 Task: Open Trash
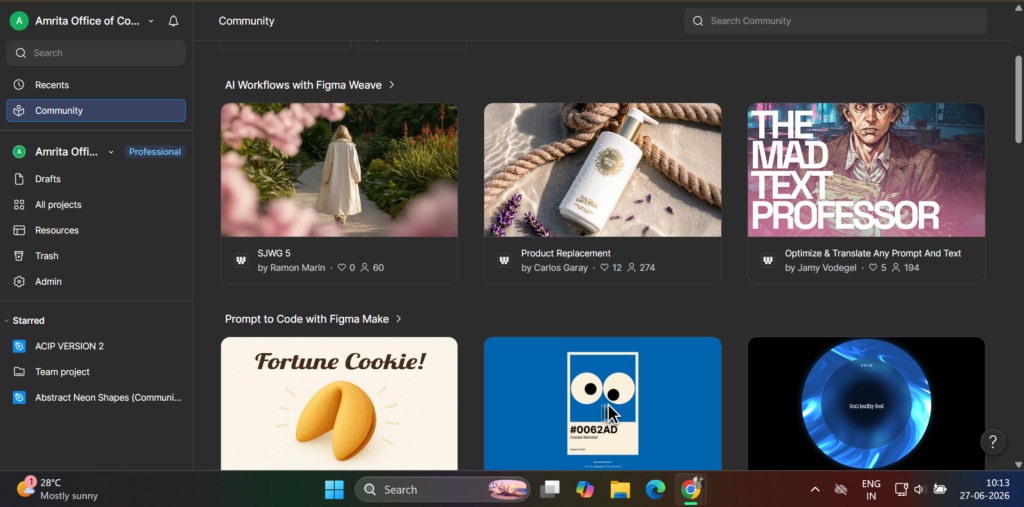pyautogui.click(x=96, y=256)
